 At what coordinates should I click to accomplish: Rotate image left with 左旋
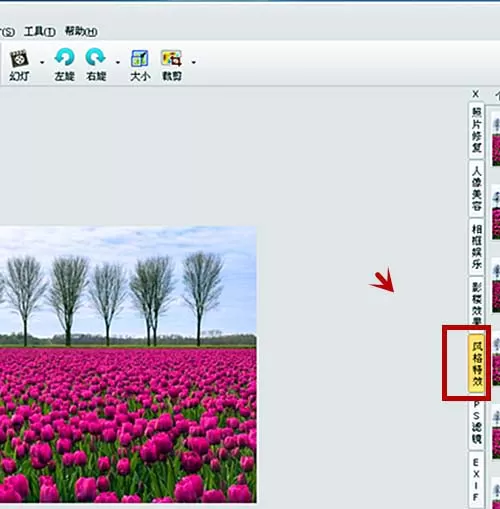[x=64, y=65]
